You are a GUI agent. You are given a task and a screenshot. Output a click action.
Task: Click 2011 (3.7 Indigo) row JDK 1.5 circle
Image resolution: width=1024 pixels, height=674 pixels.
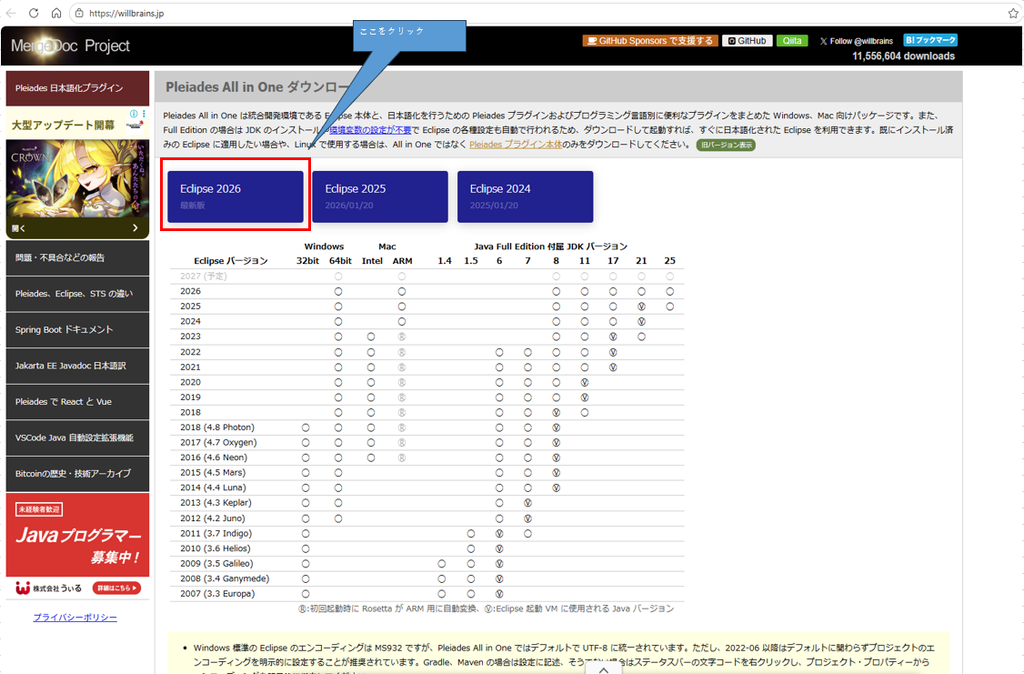[471, 534]
